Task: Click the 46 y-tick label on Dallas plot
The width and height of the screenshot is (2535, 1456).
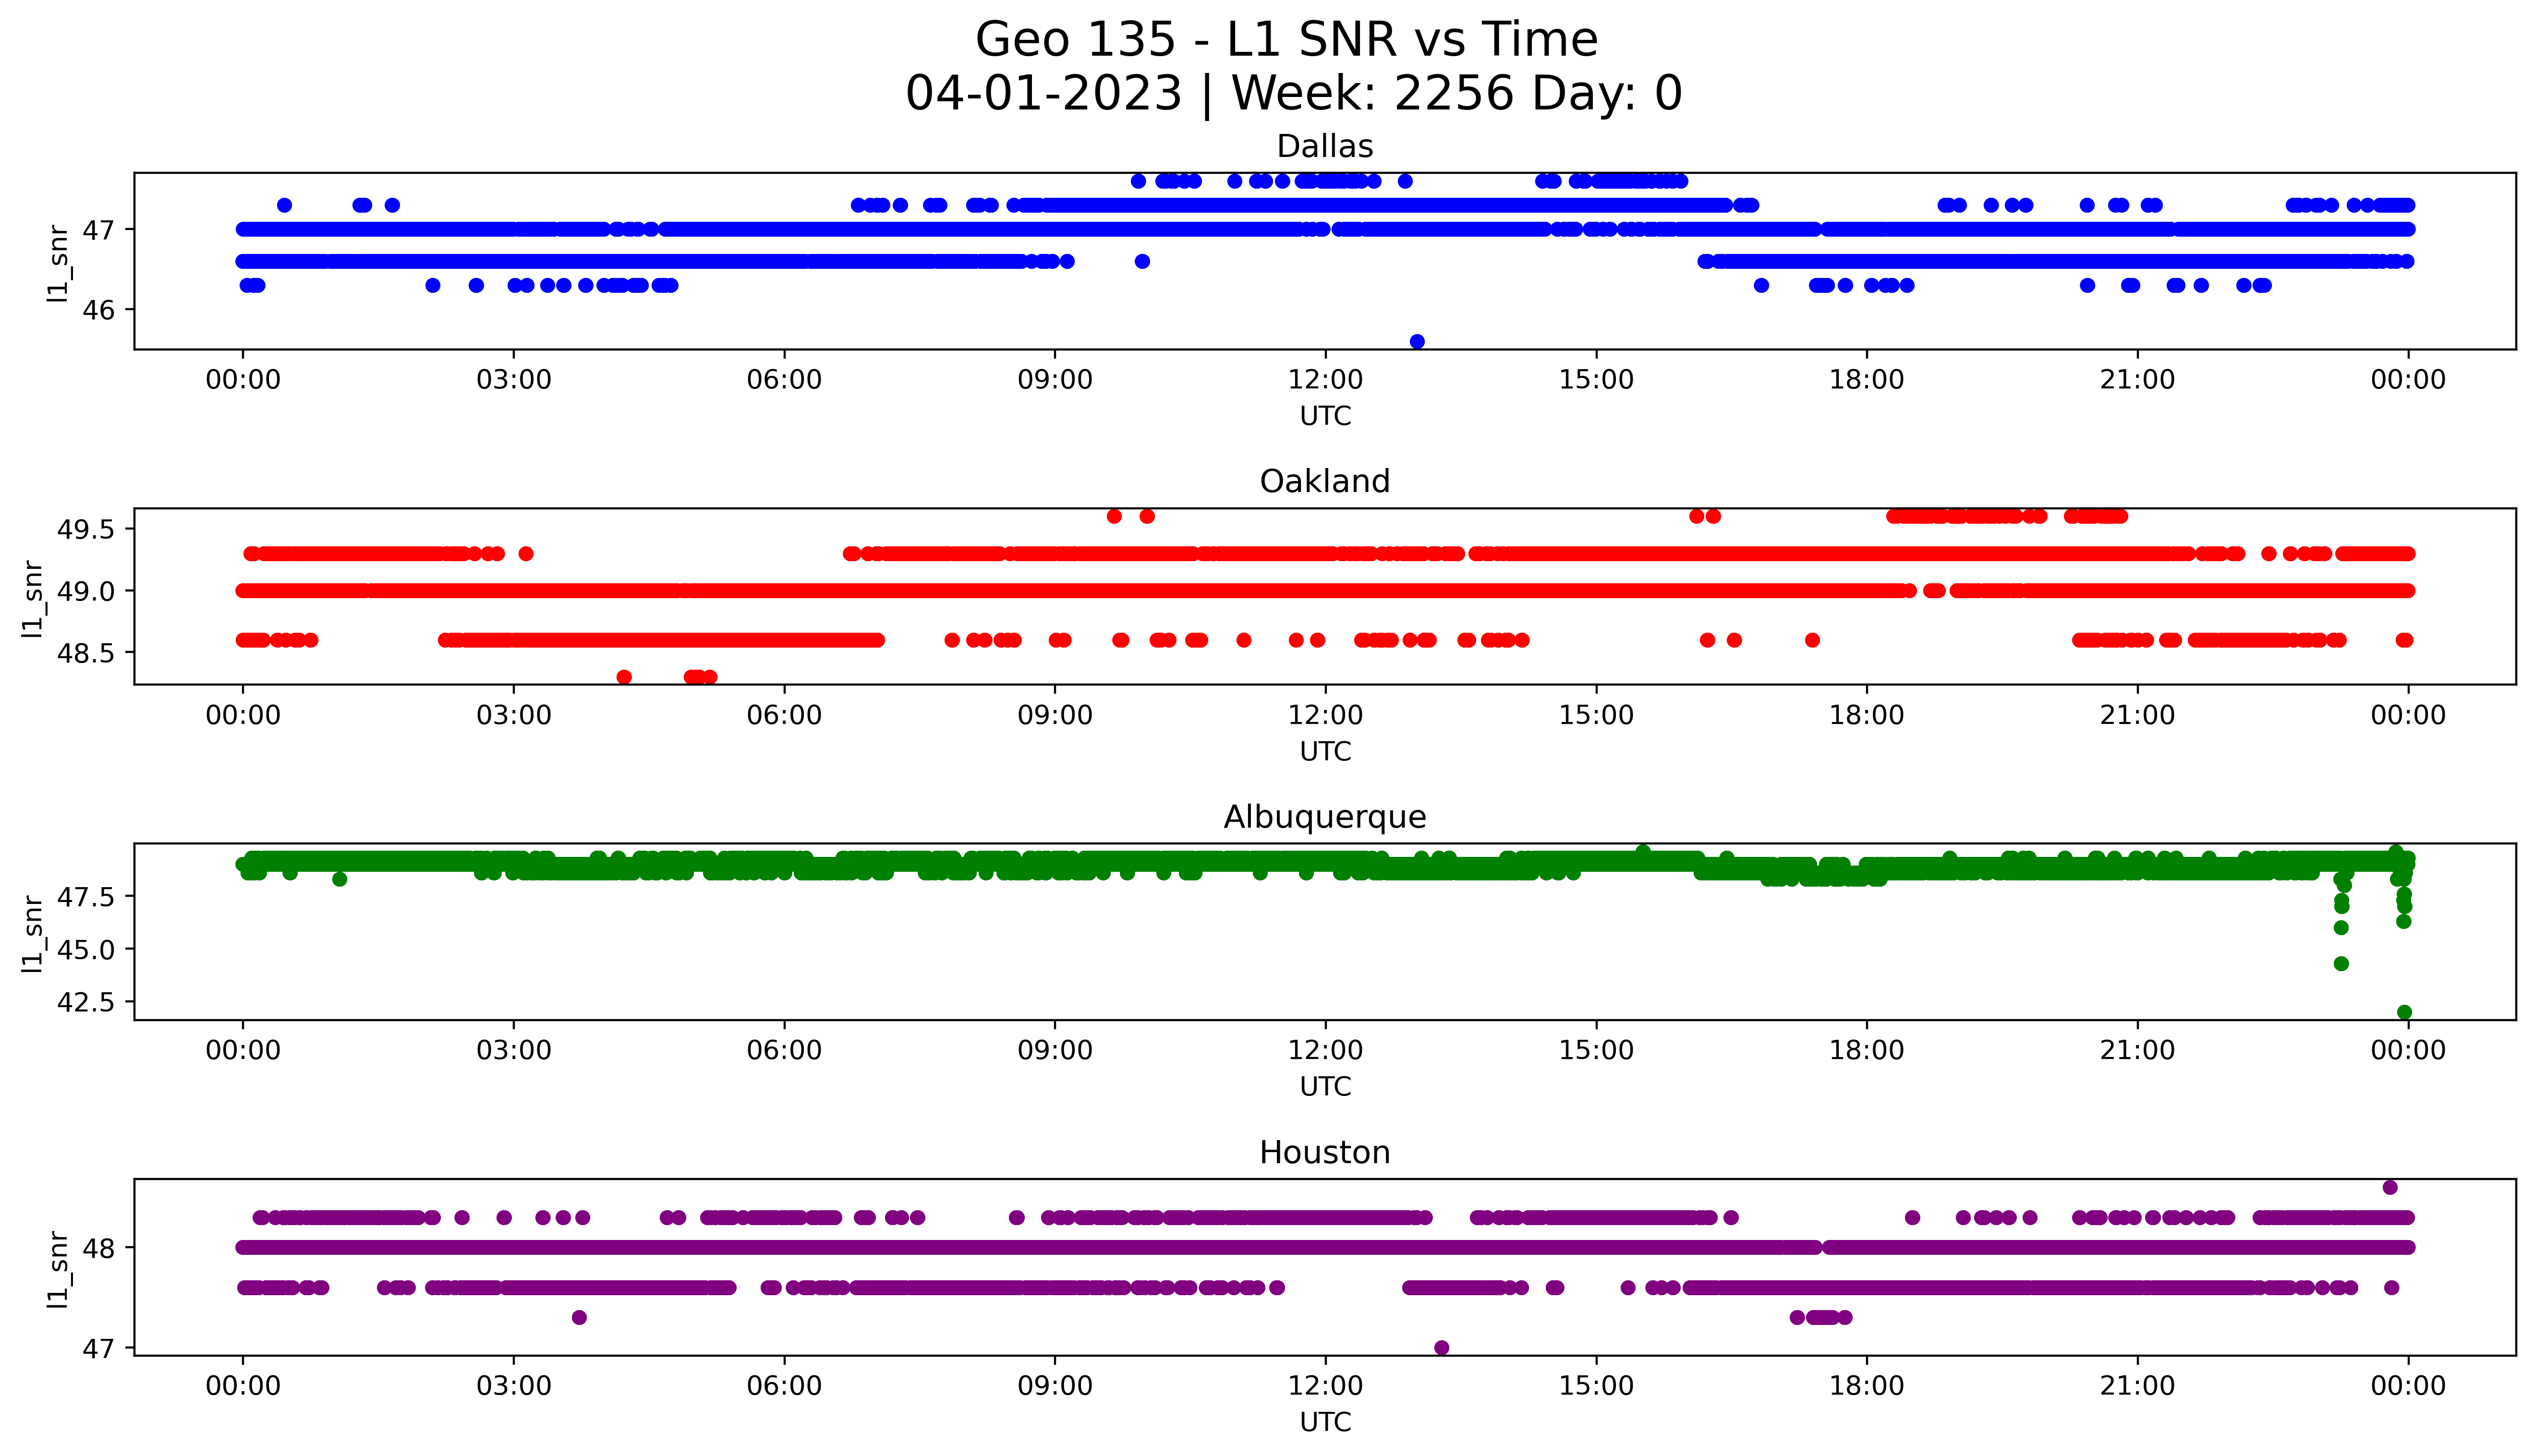Action: click(99, 310)
